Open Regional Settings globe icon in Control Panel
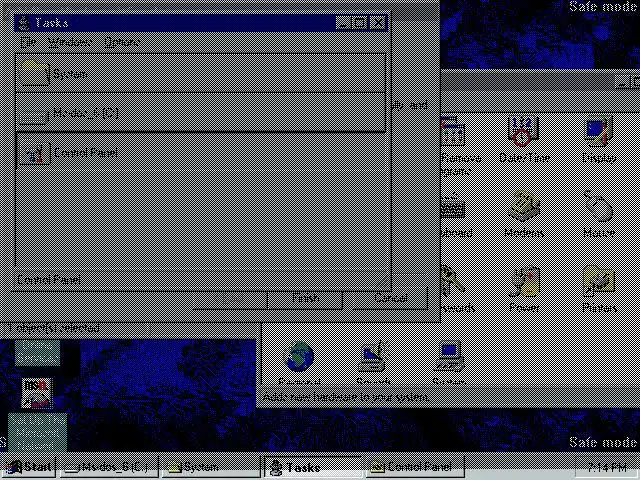The height and width of the screenshot is (480, 640). (x=299, y=357)
